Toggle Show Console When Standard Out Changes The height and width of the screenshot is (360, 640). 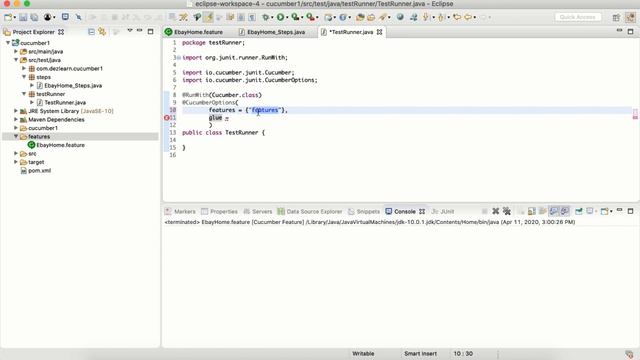tap(553, 211)
